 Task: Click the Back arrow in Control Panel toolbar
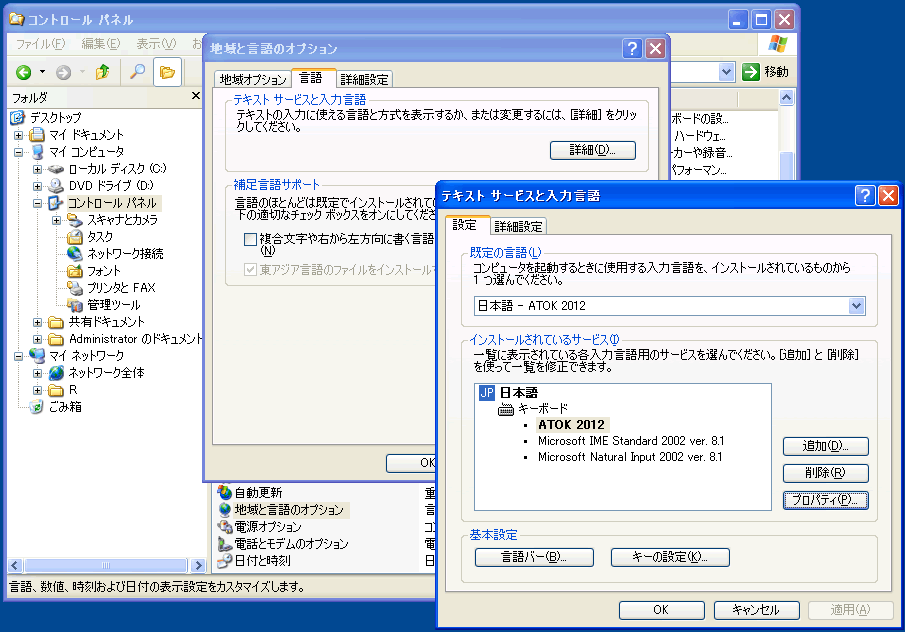tap(24, 72)
